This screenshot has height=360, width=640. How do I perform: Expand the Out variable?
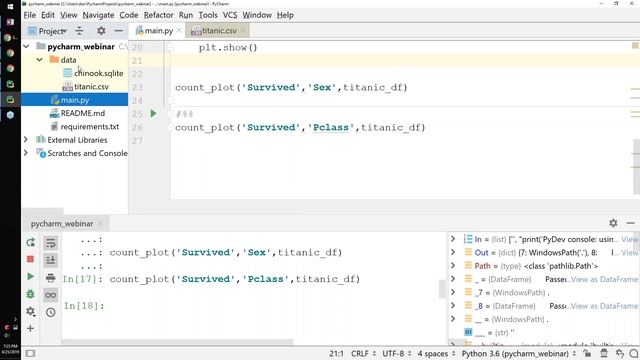[x=453, y=253]
